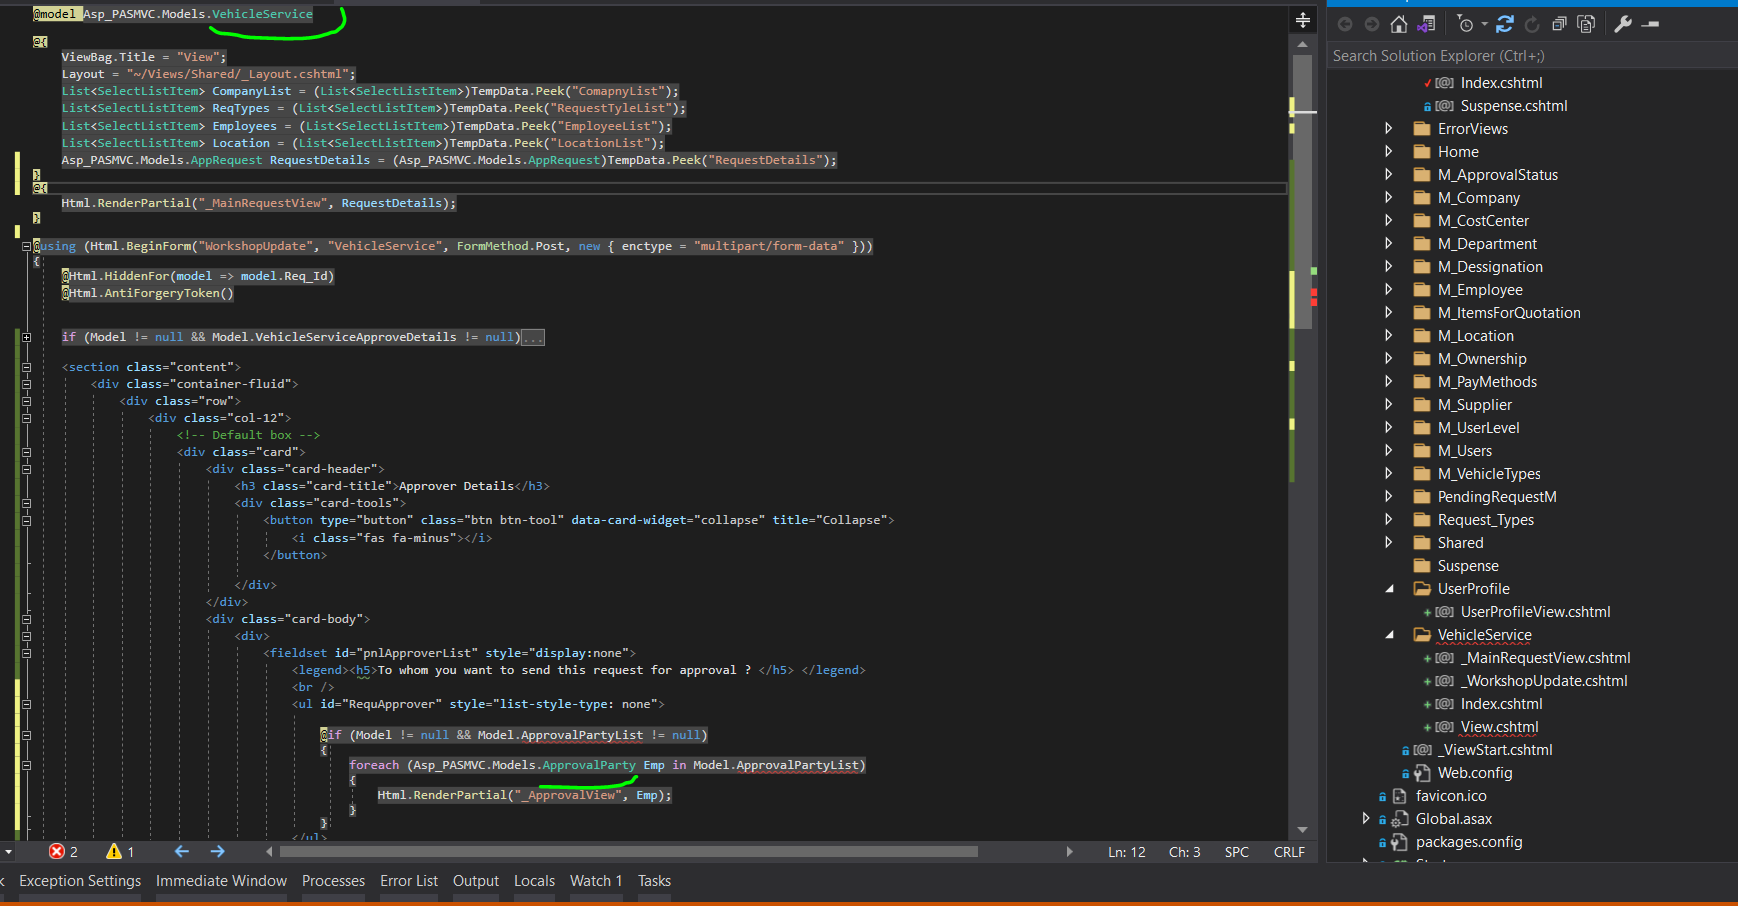The image size is (1738, 906).
Task: Click the Home icon in Solution Explorer toolbar
Action: [x=1399, y=24]
